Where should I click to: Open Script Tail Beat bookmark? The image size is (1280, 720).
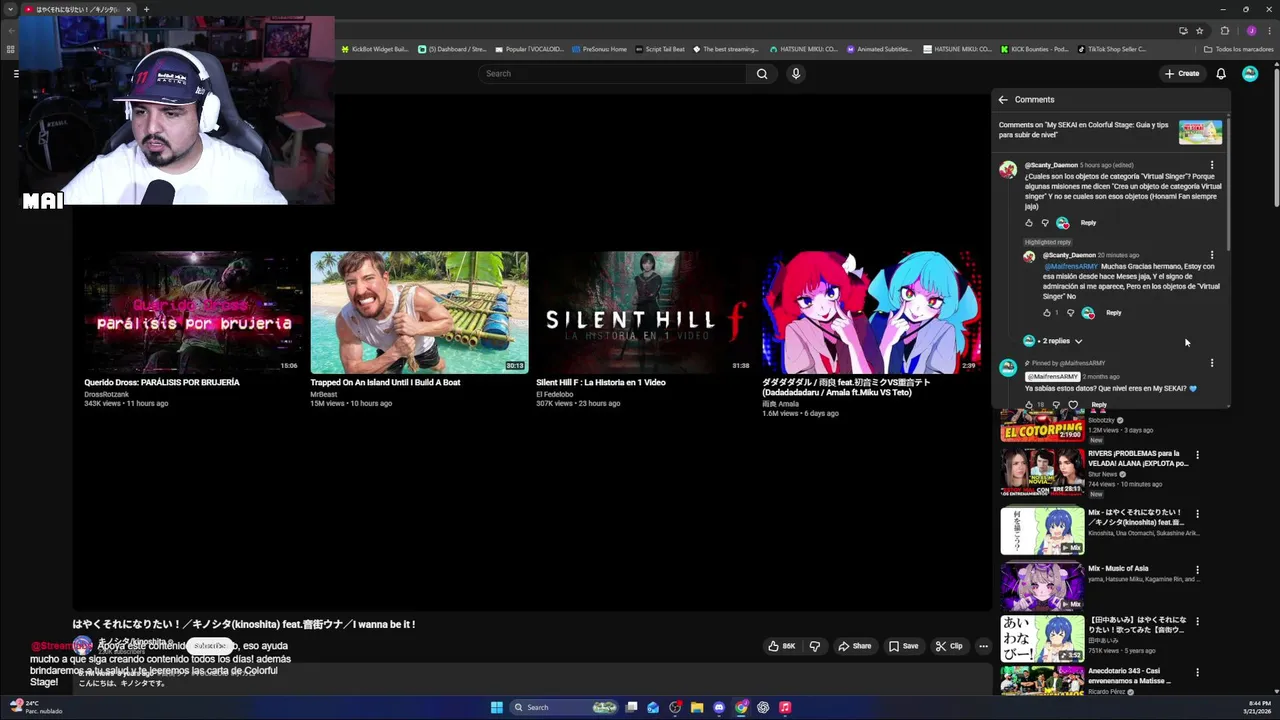click(x=660, y=49)
